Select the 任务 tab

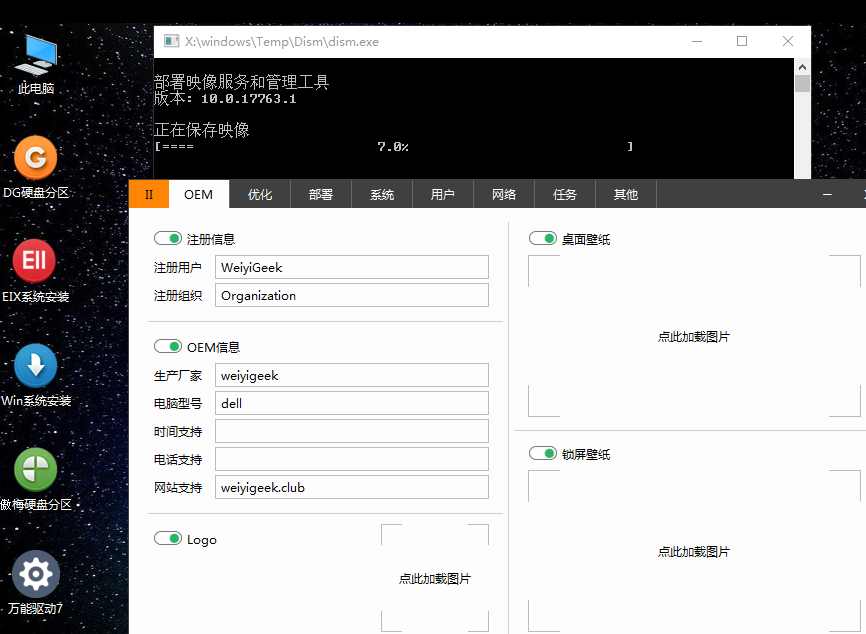click(565, 194)
